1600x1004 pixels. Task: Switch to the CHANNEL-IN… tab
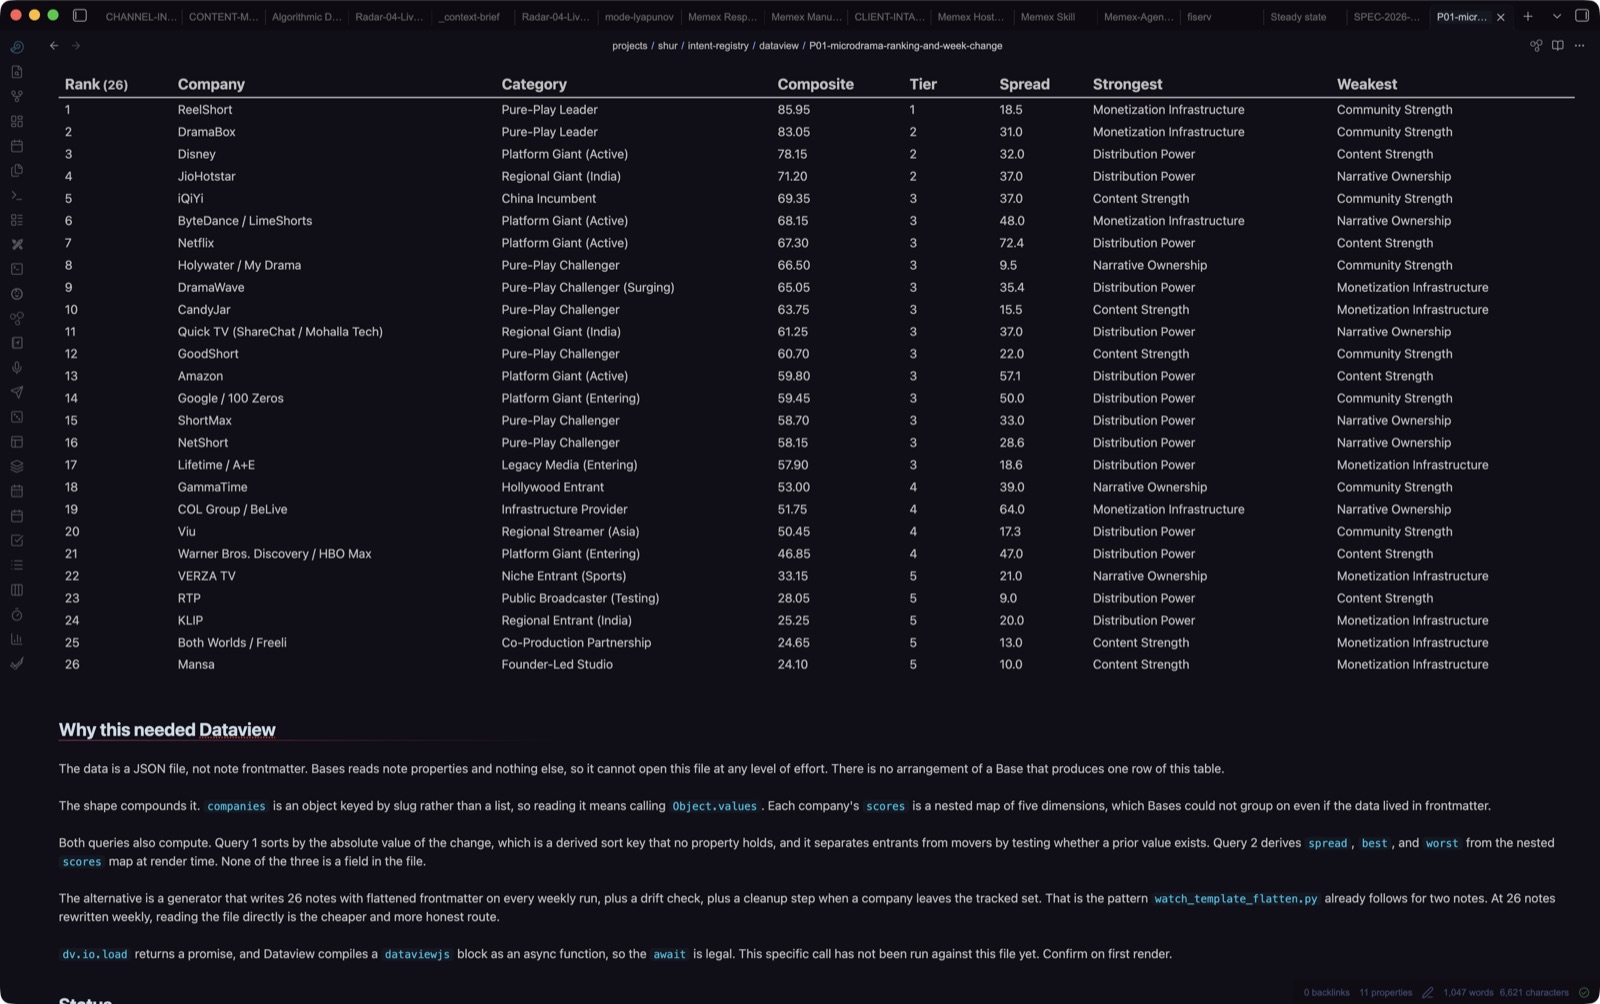click(x=141, y=17)
